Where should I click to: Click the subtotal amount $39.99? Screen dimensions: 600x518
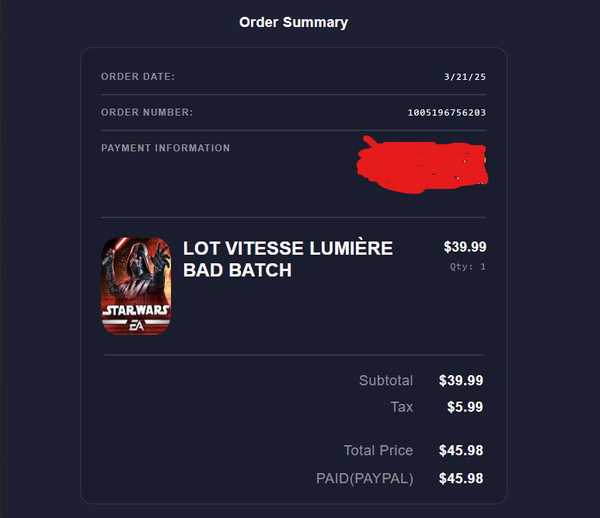[461, 381]
